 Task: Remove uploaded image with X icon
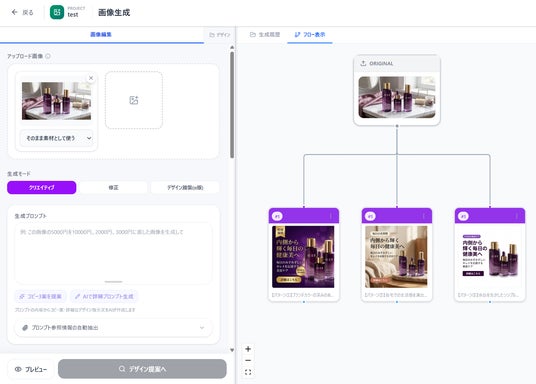(91, 78)
